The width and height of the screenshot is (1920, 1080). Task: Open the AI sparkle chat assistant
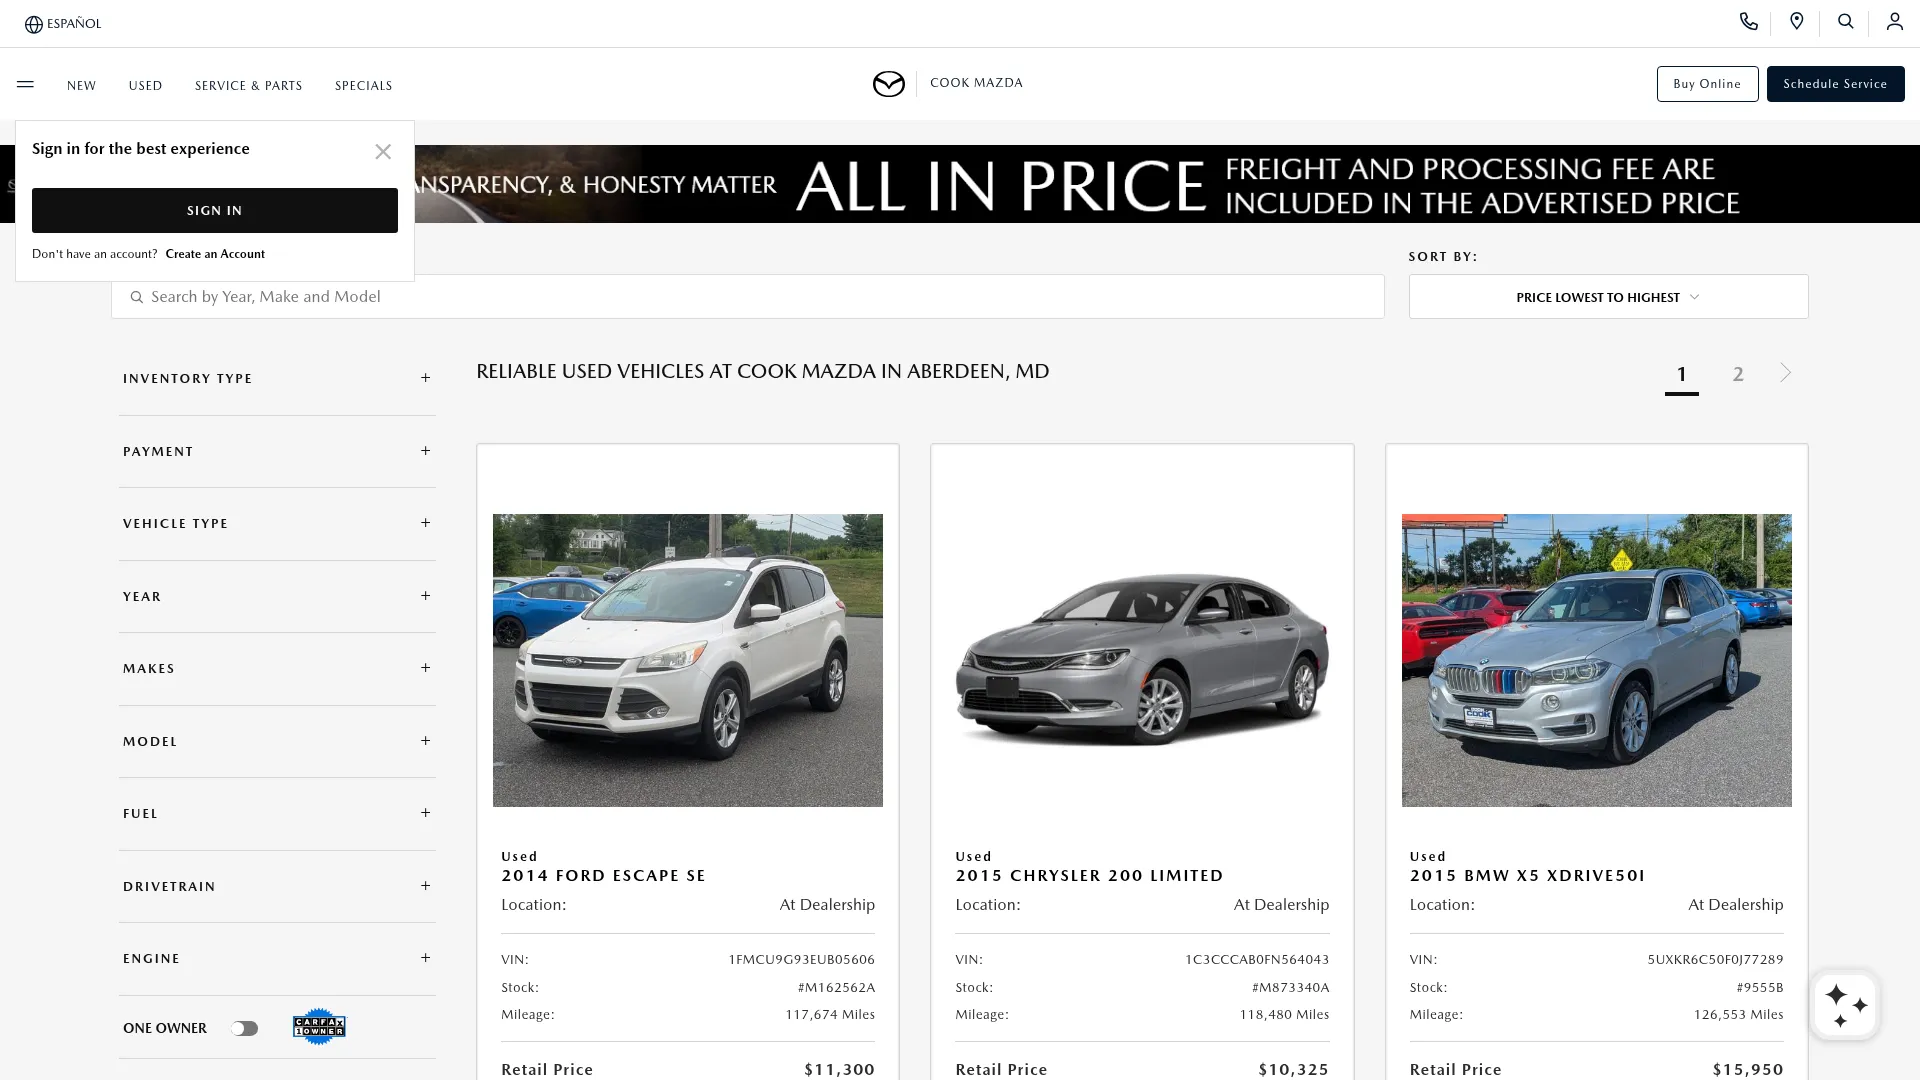[x=1845, y=1005]
